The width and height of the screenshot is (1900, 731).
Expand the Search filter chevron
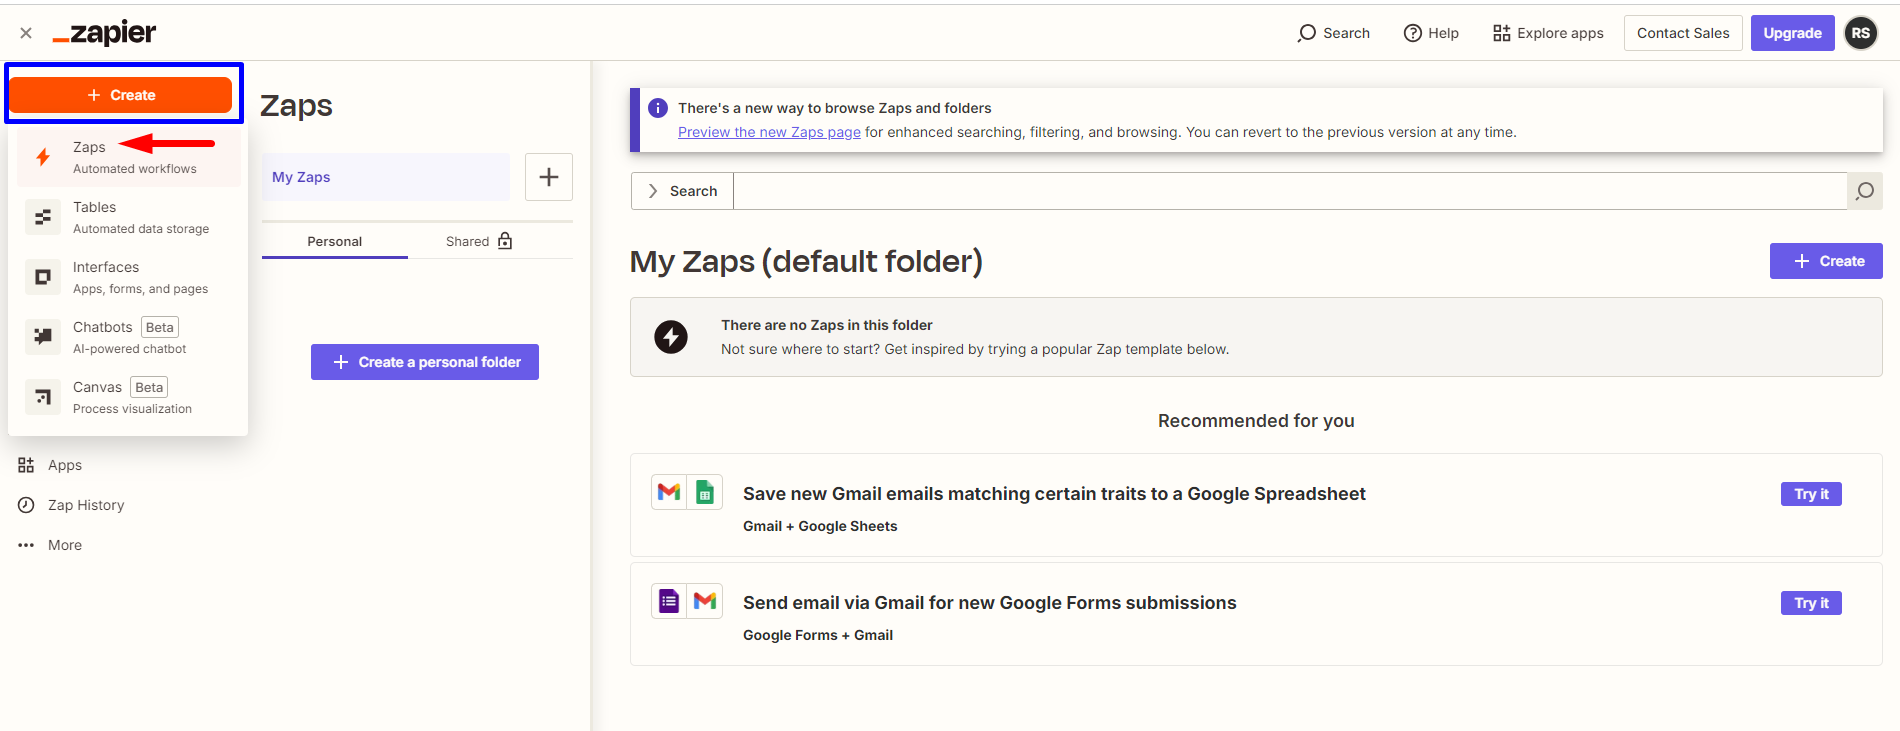coord(653,191)
